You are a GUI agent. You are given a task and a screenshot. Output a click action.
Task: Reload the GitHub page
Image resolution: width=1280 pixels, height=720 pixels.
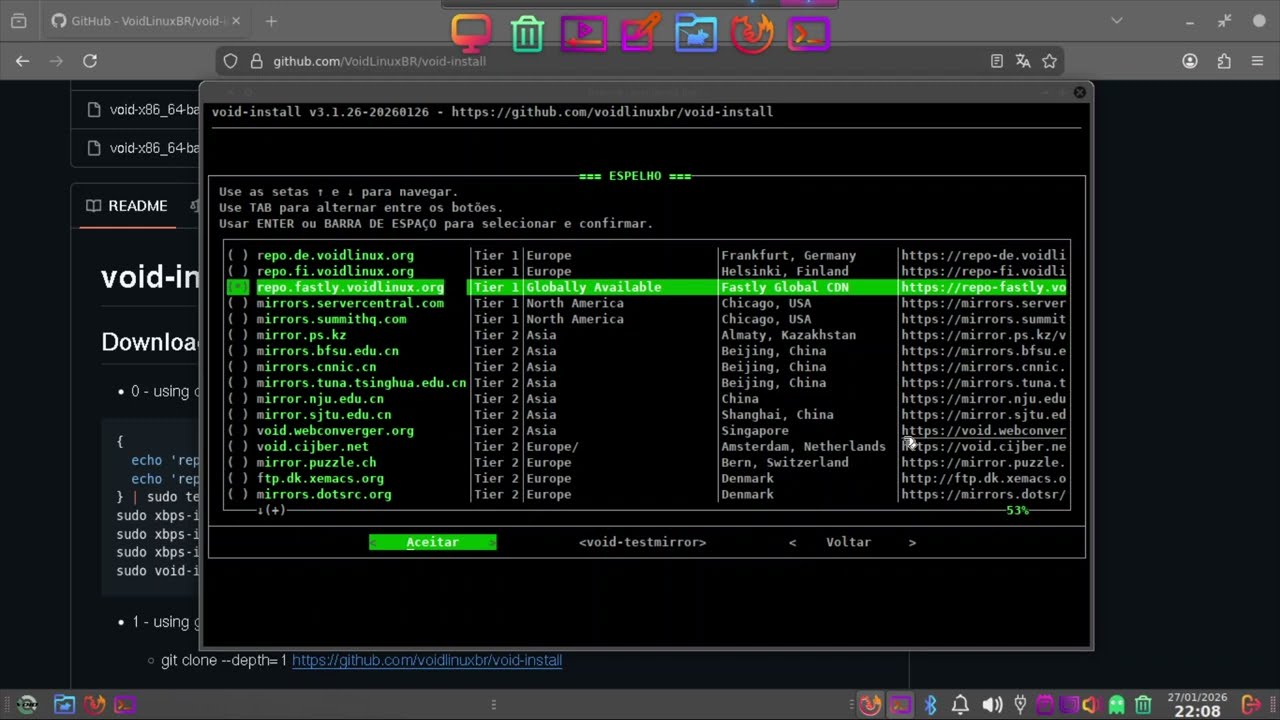click(x=90, y=61)
